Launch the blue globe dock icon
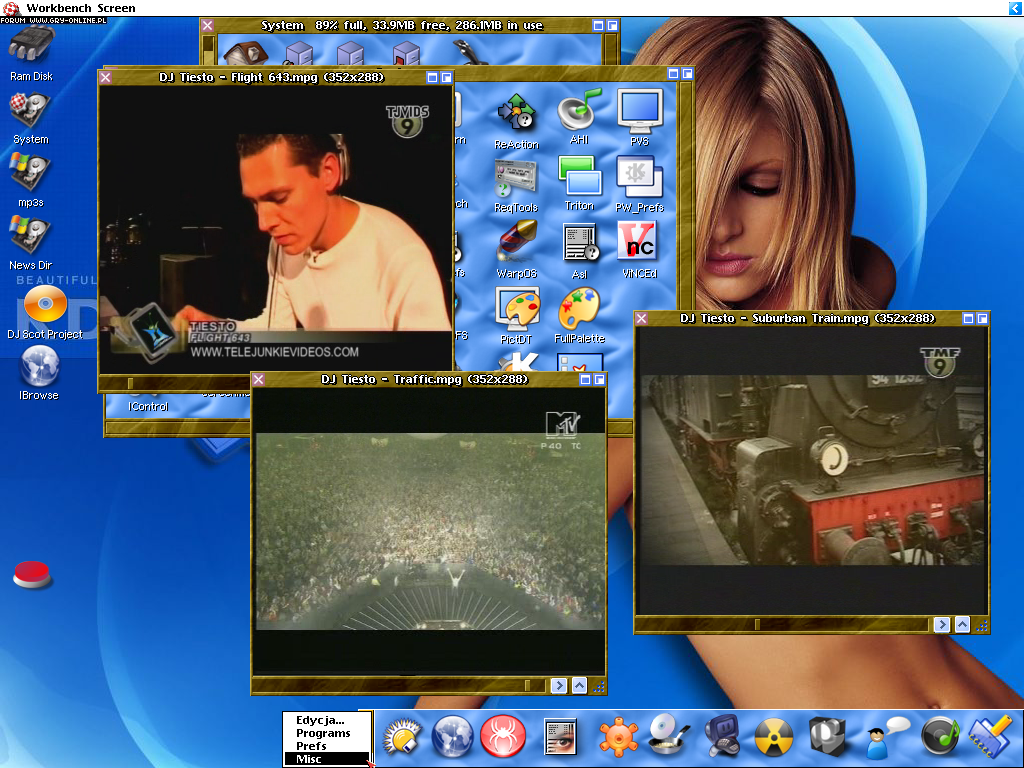 452,737
